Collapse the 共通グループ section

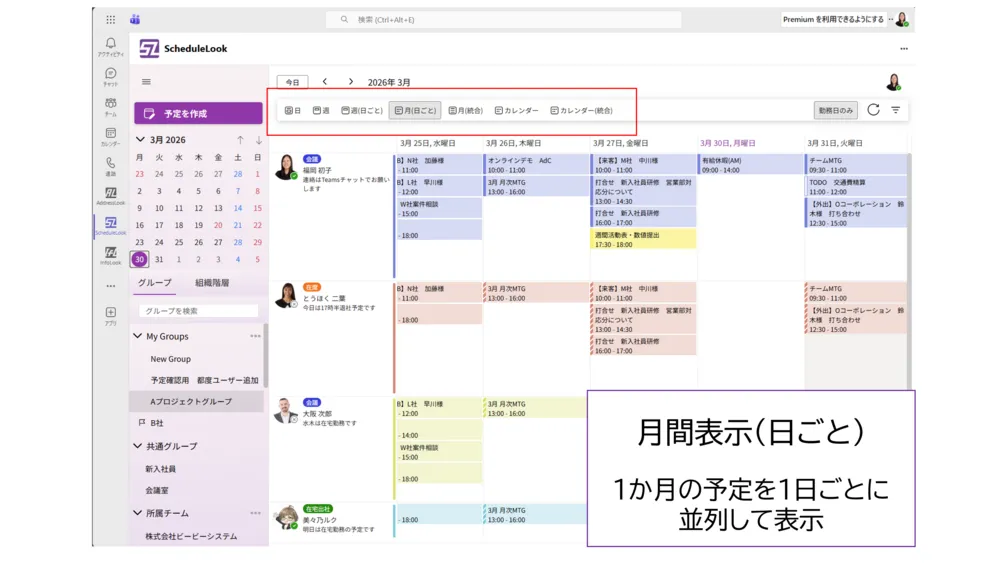click(137, 446)
